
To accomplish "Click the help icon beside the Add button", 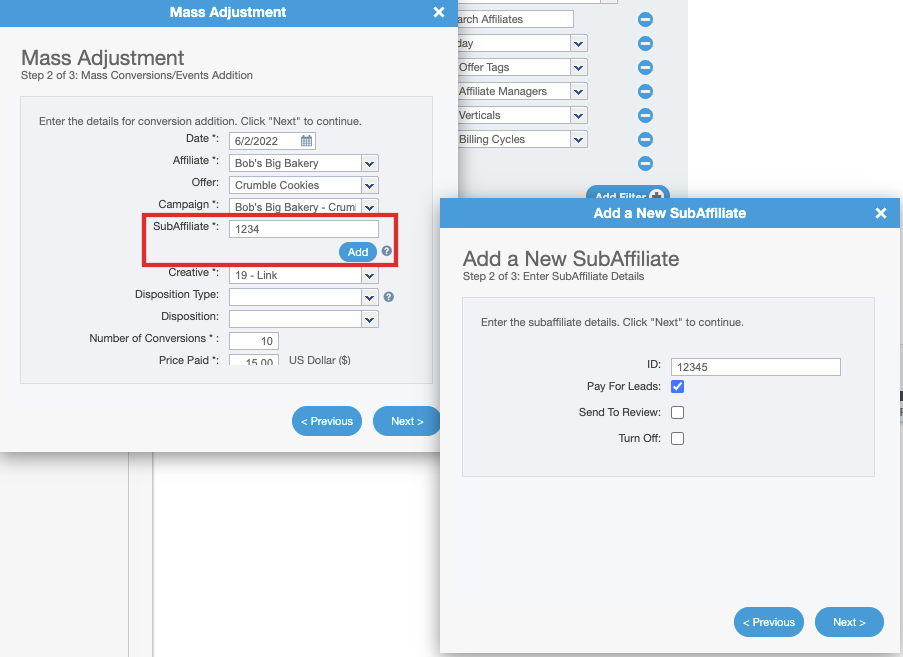I will click(x=386, y=252).
